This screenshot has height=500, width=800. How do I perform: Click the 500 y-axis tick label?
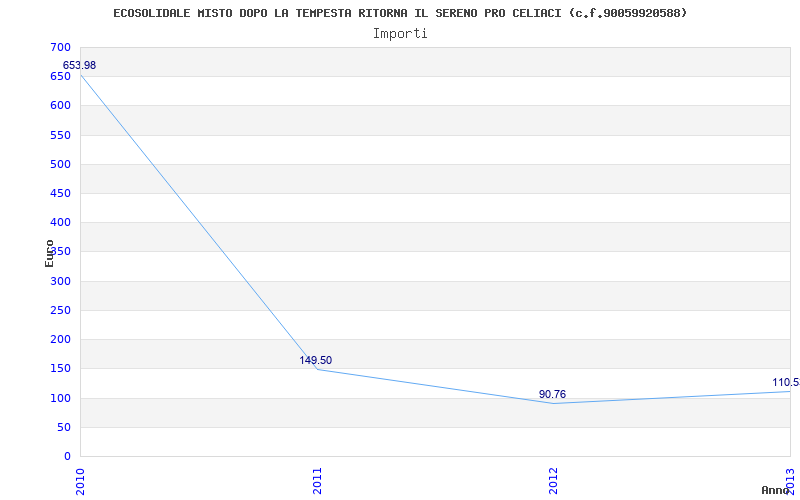[x=60, y=164]
